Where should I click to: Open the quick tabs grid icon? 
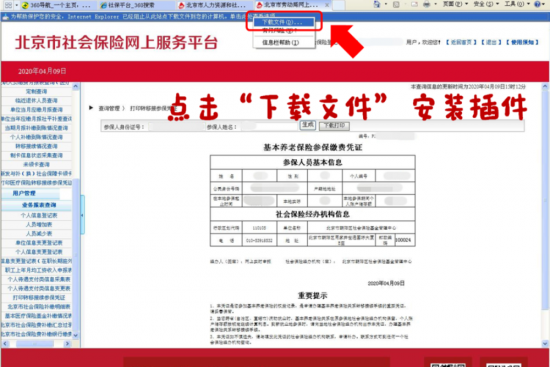click(x=8, y=5)
